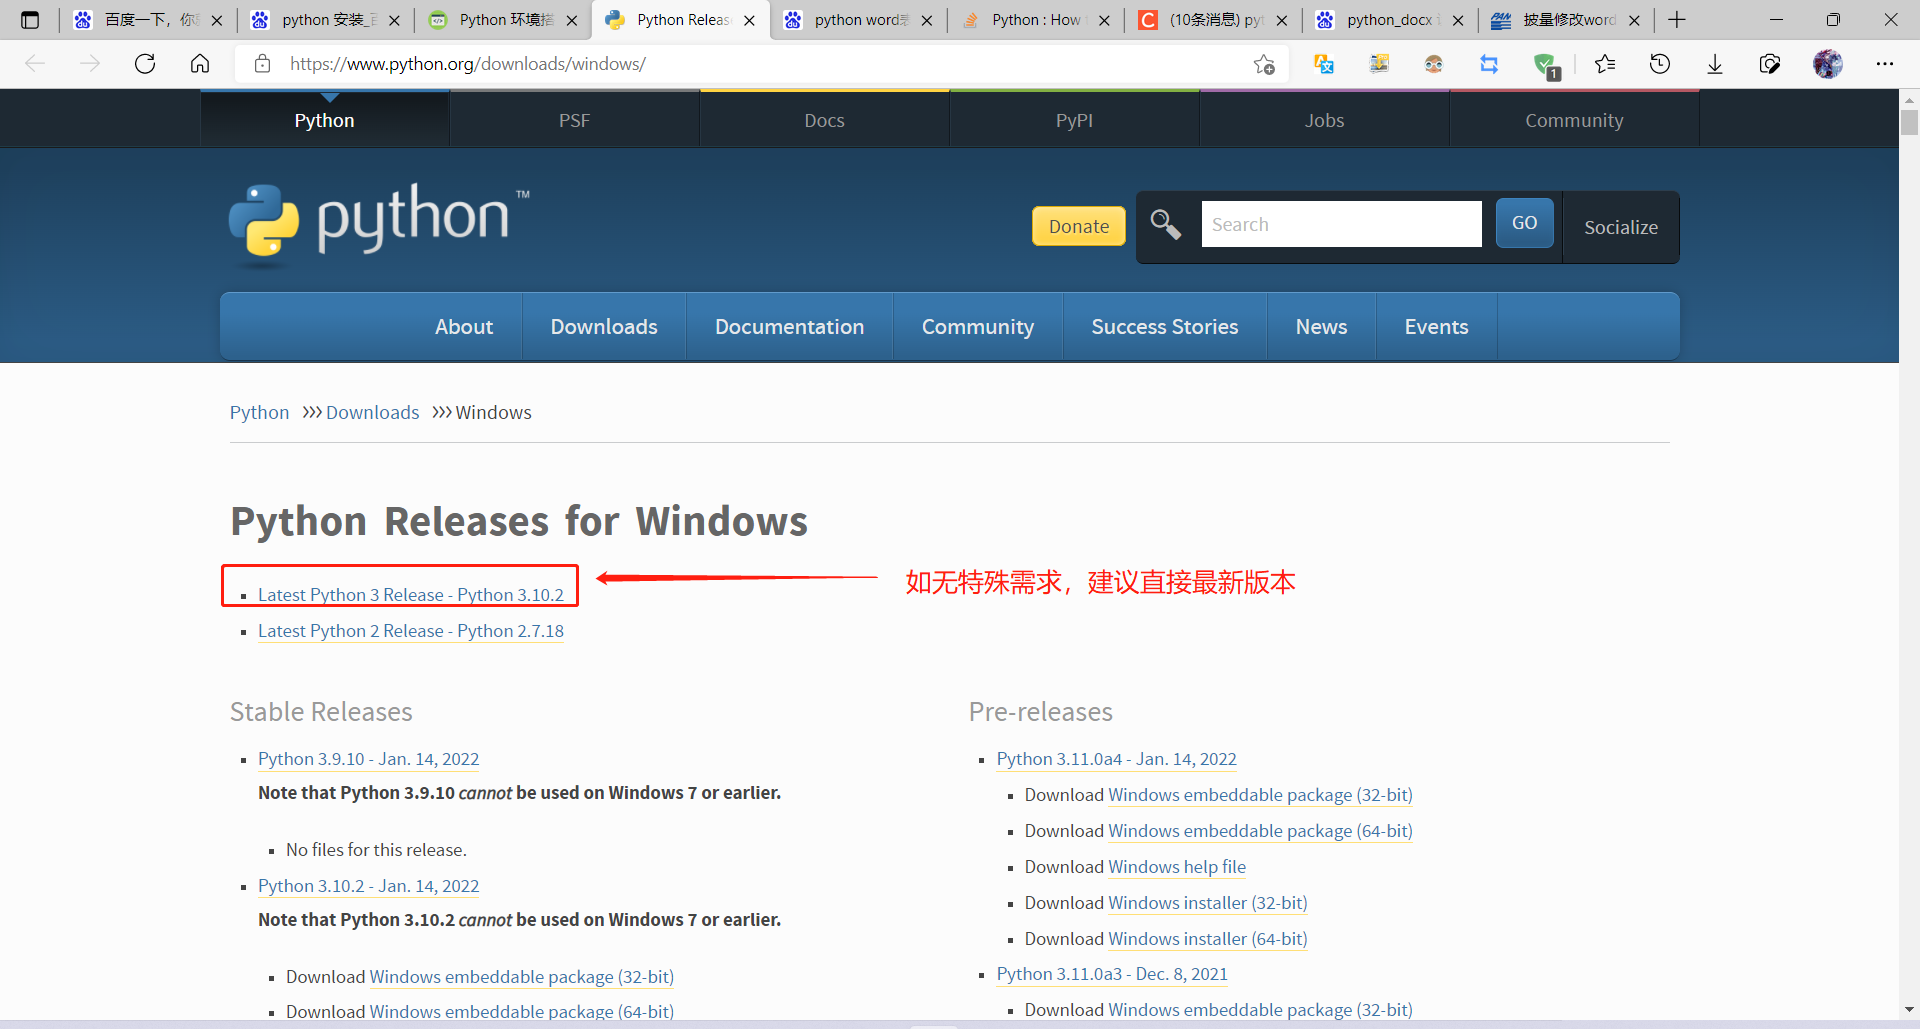This screenshot has width=1920, height=1029.
Task: Open Latest Python 3 Release link
Action: tap(411, 595)
